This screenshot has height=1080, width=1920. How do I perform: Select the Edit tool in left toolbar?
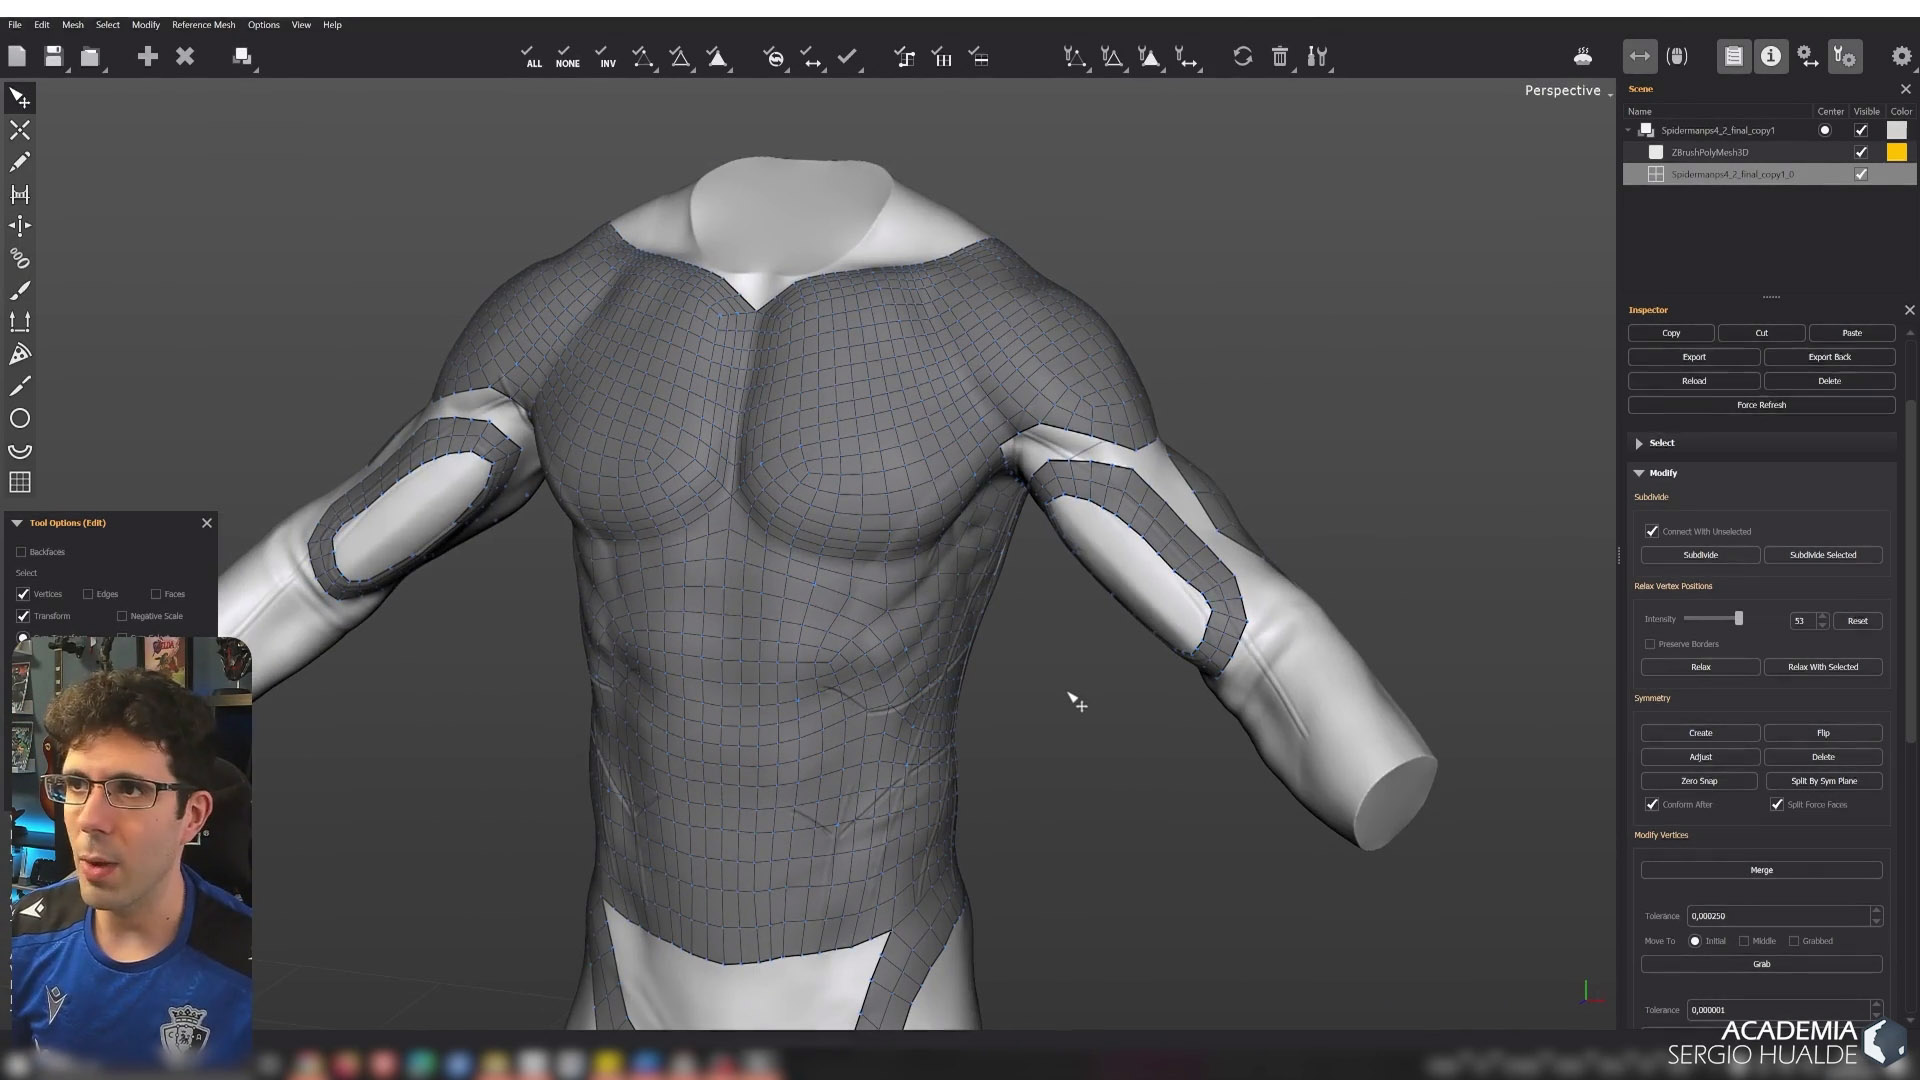[x=20, y=98]
